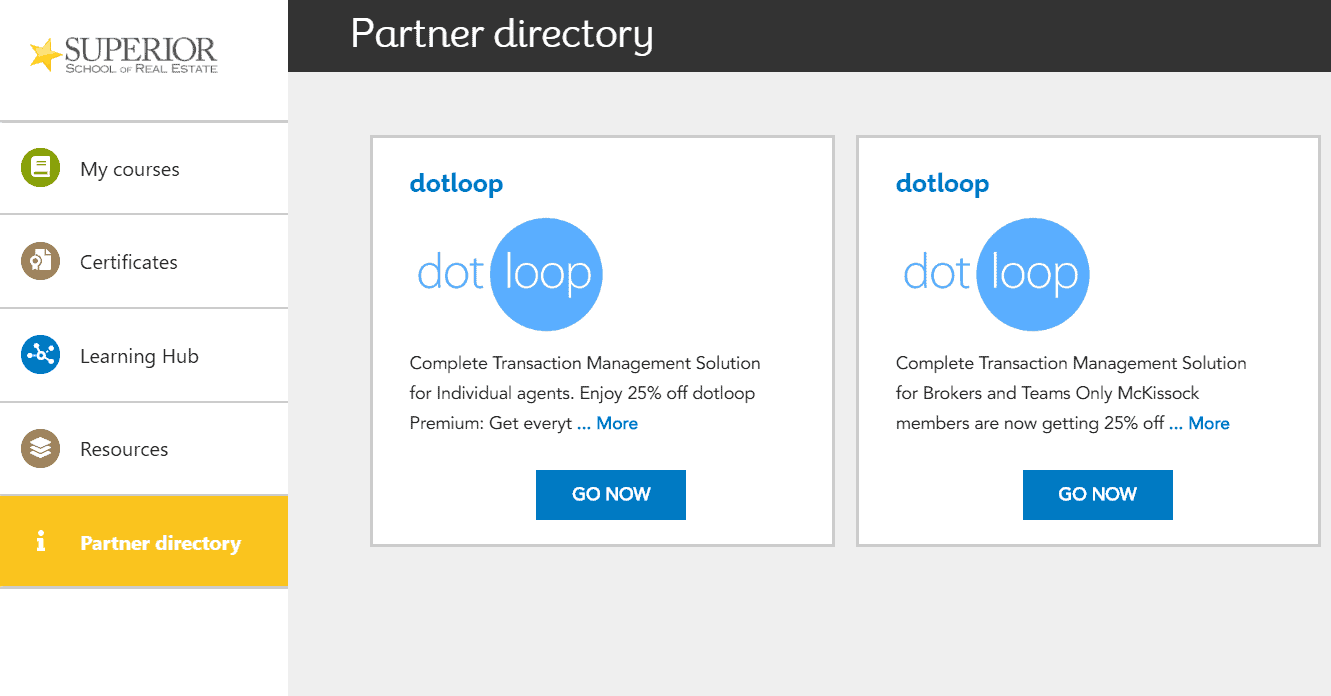The width and height of the screenshot is (1331, 696).
Task: Click dotloop logo in Brokers and Teams card
Action: point(996,274)
